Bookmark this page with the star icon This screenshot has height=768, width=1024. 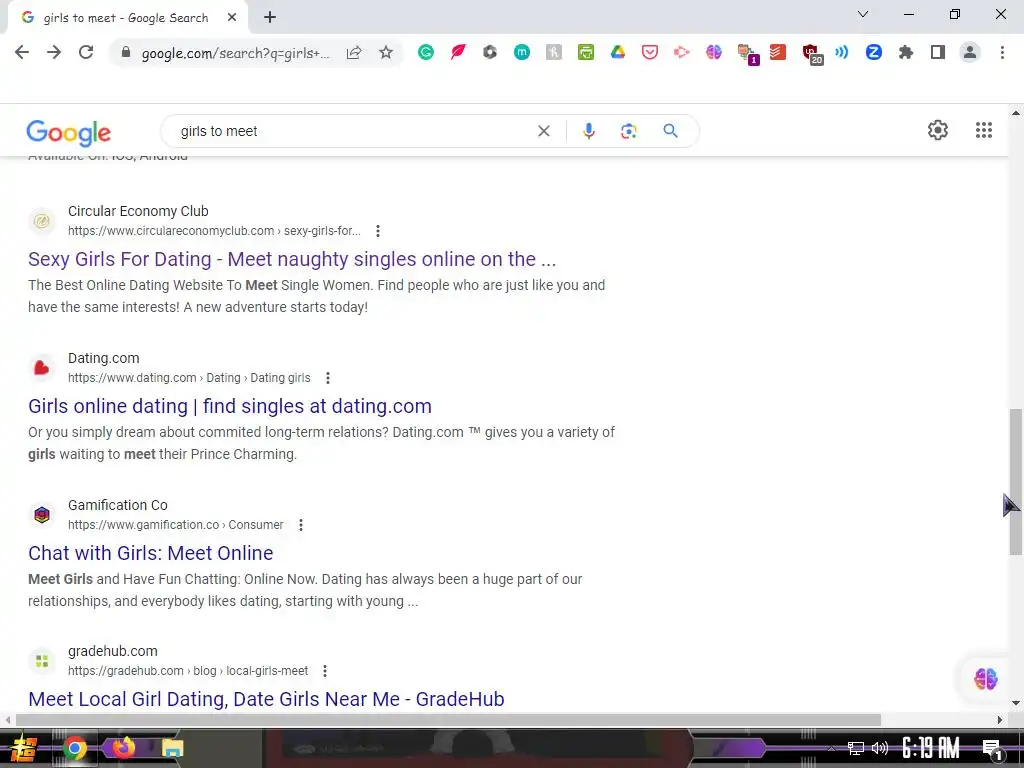[x=386, y=52]
